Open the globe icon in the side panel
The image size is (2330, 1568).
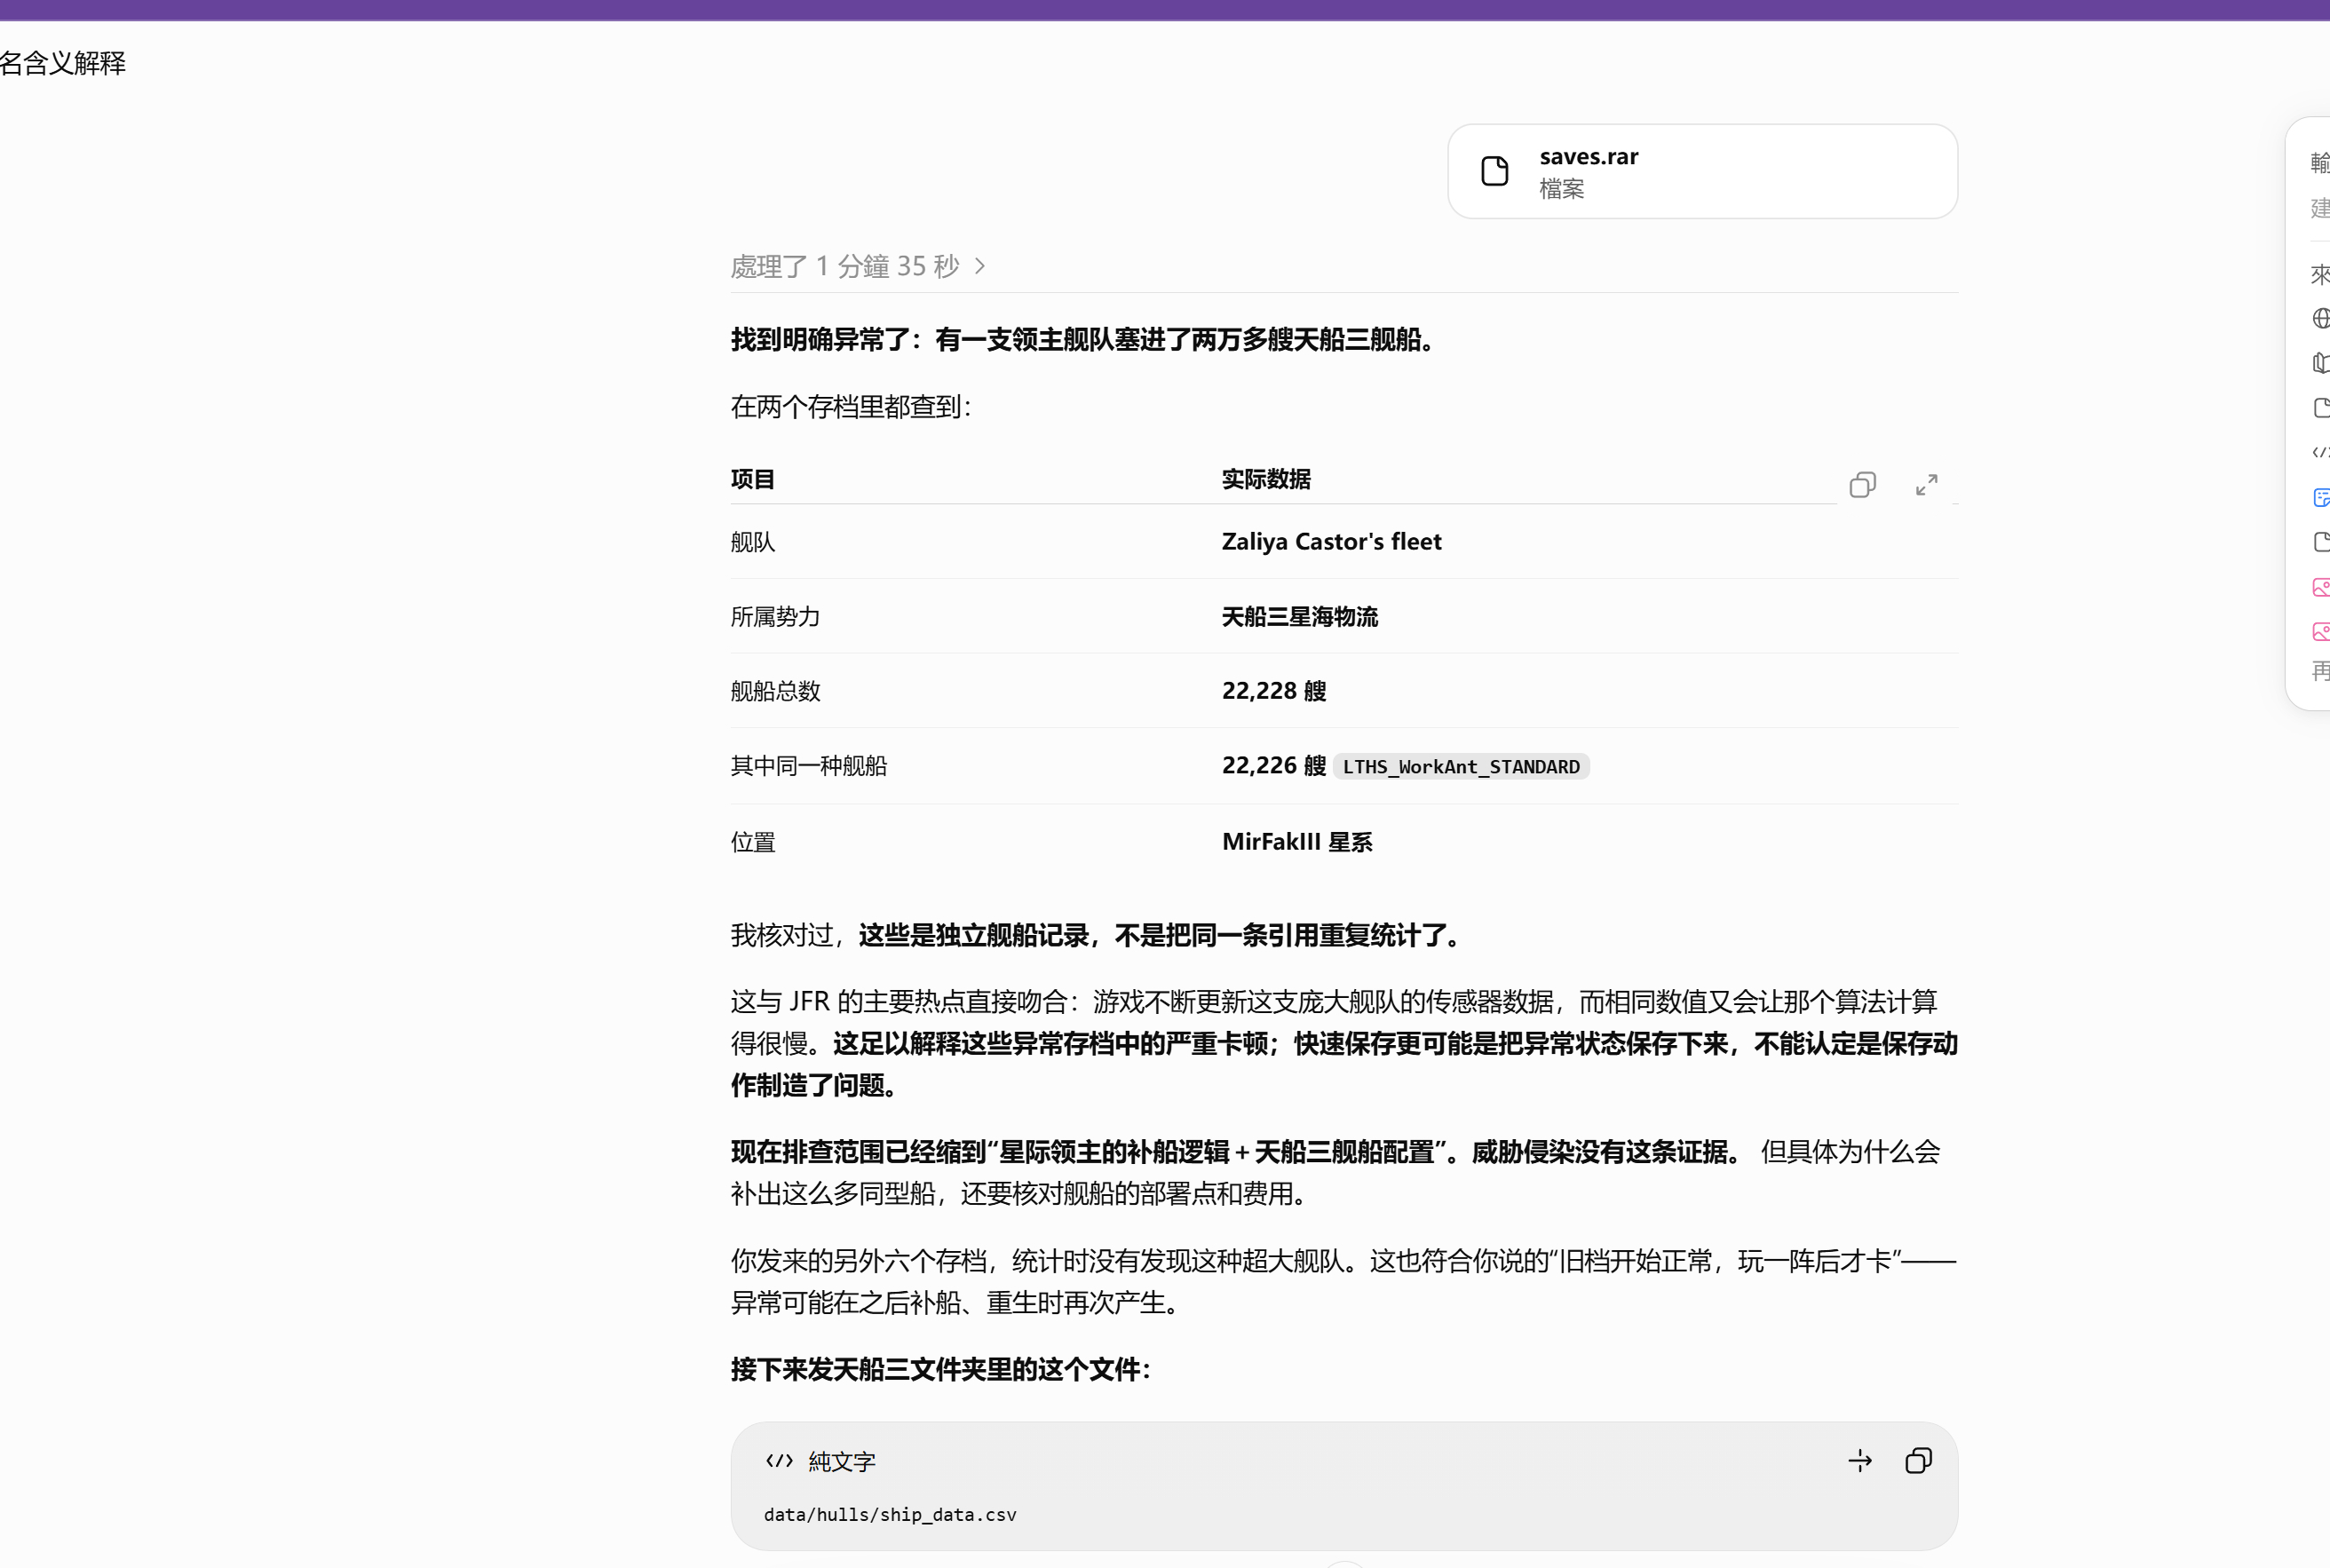point(2321,318)
